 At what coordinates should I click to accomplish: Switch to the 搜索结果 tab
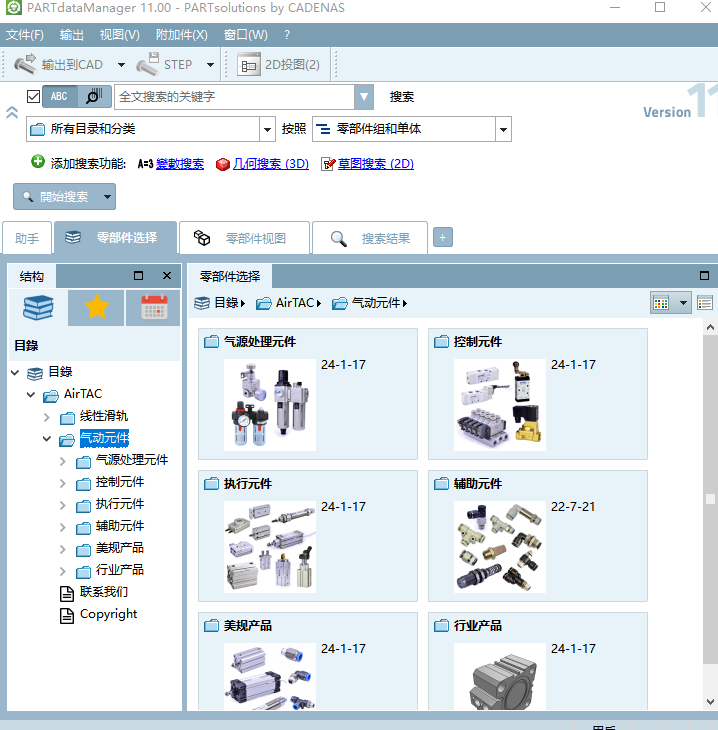tap(370, 238)
